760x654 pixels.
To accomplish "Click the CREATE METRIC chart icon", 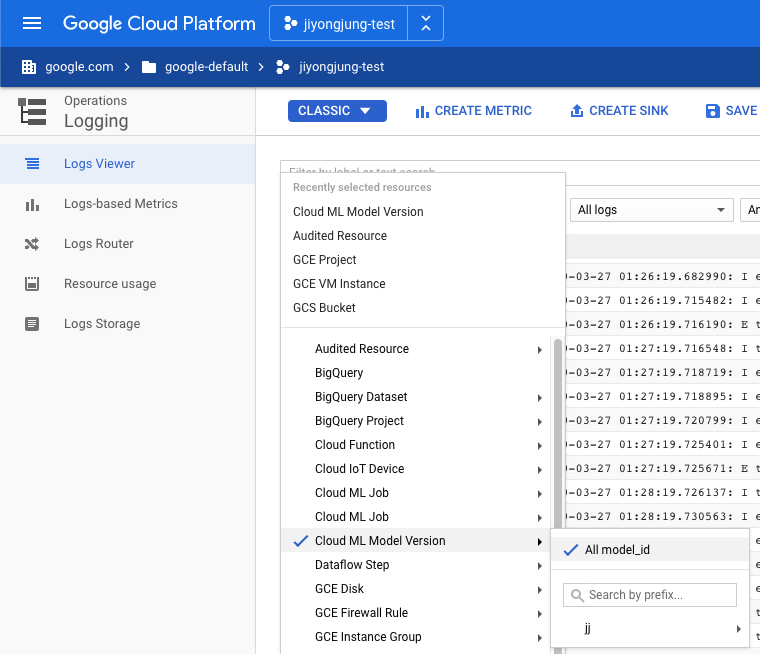I will [422, 112].
